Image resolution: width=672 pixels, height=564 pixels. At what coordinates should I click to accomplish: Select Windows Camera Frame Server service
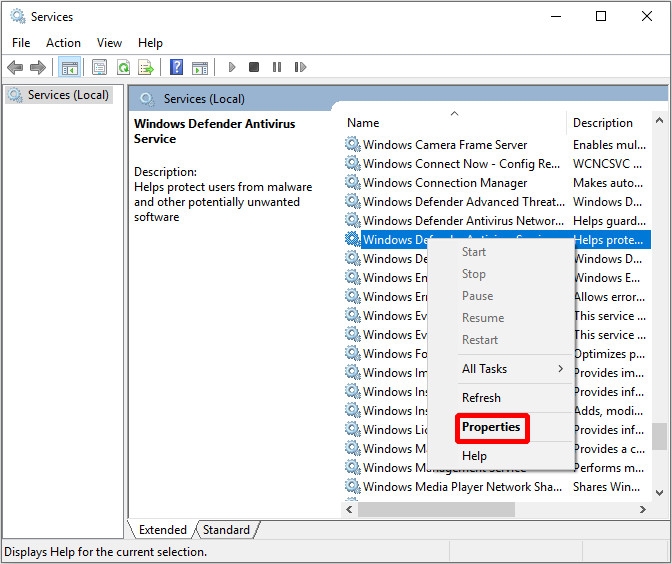point(445,145)
